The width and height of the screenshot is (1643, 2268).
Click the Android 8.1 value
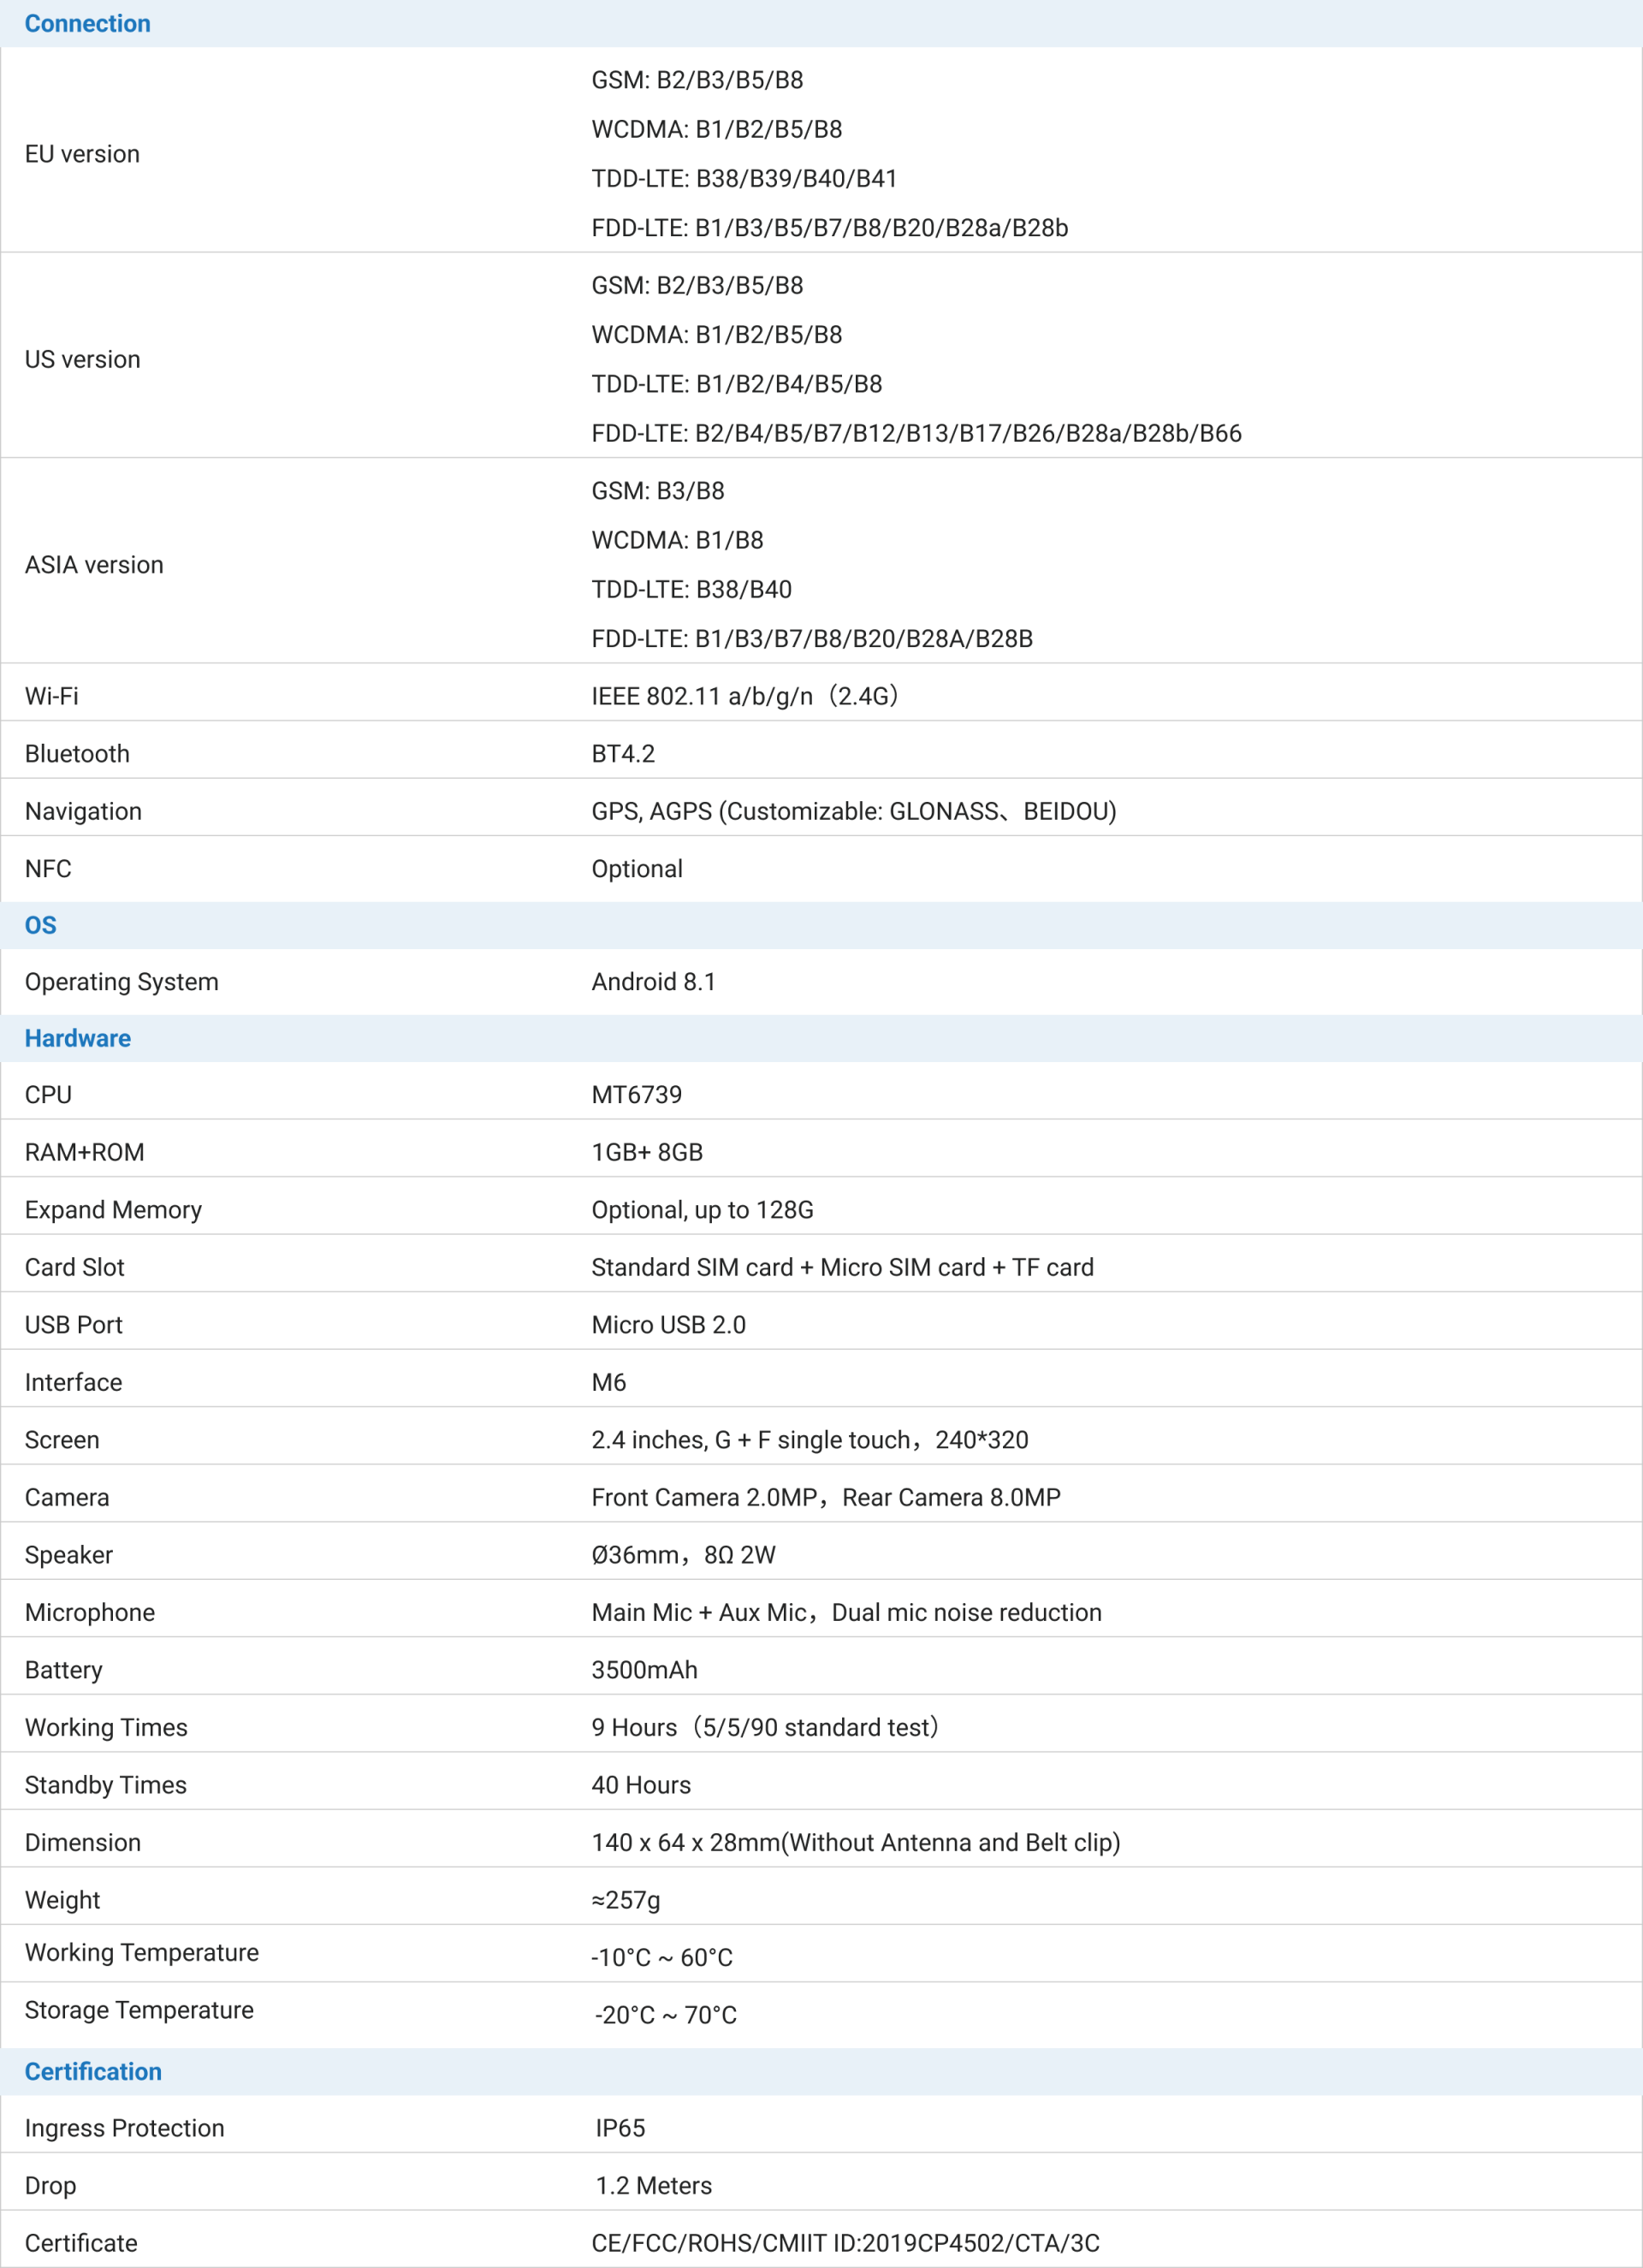[653, 982]
